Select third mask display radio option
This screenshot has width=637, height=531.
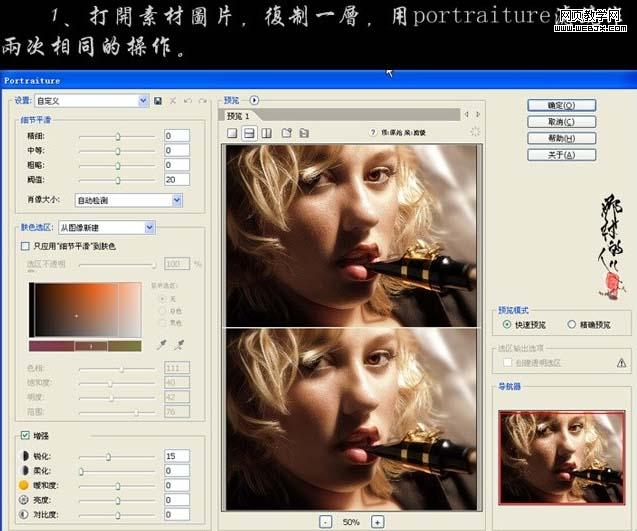click(162, 323)
